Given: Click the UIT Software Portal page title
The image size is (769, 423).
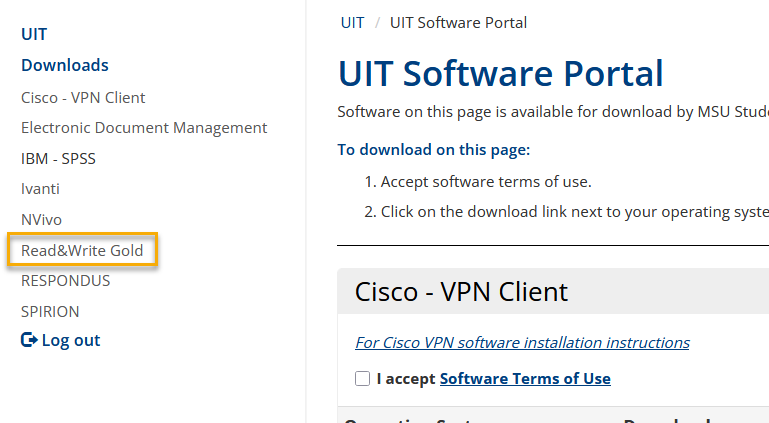Looking at the screenshot, I should [500, 74].
